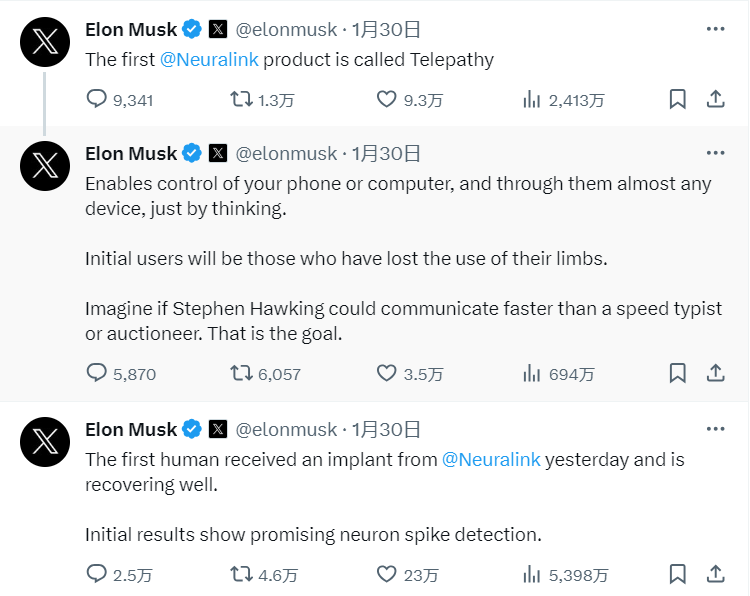Bookmark the first human implant tweet

pos(677,574)
